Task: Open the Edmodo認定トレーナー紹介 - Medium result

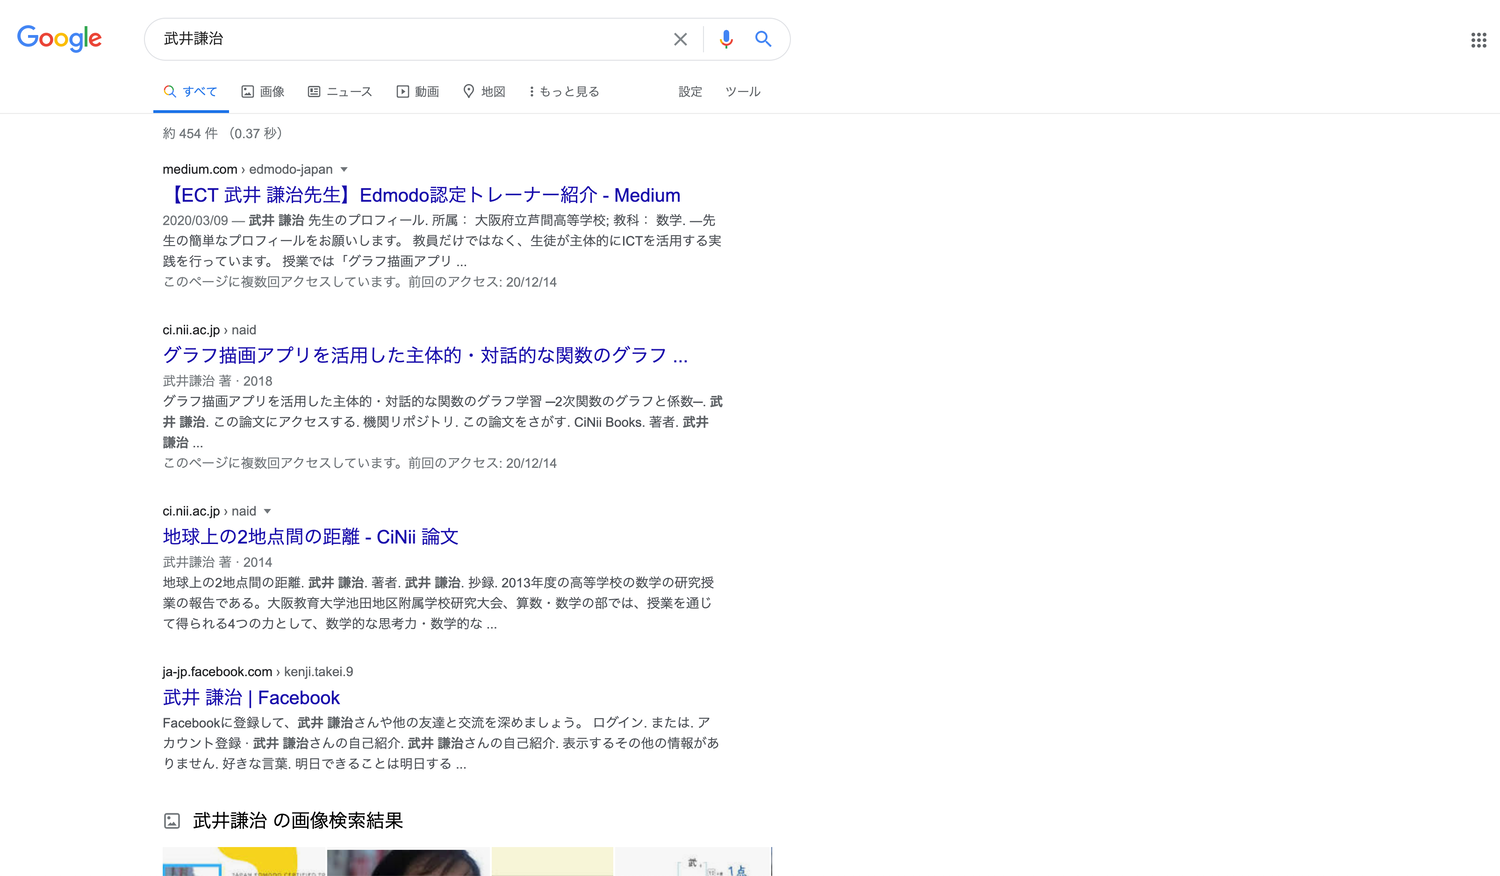Action: (422, 195)
